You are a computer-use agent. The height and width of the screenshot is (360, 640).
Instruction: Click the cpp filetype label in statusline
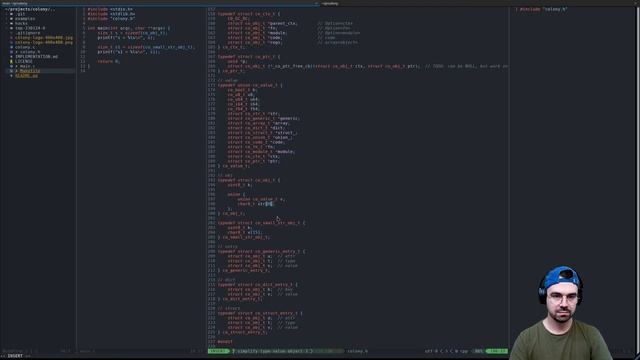pos(464,351)
